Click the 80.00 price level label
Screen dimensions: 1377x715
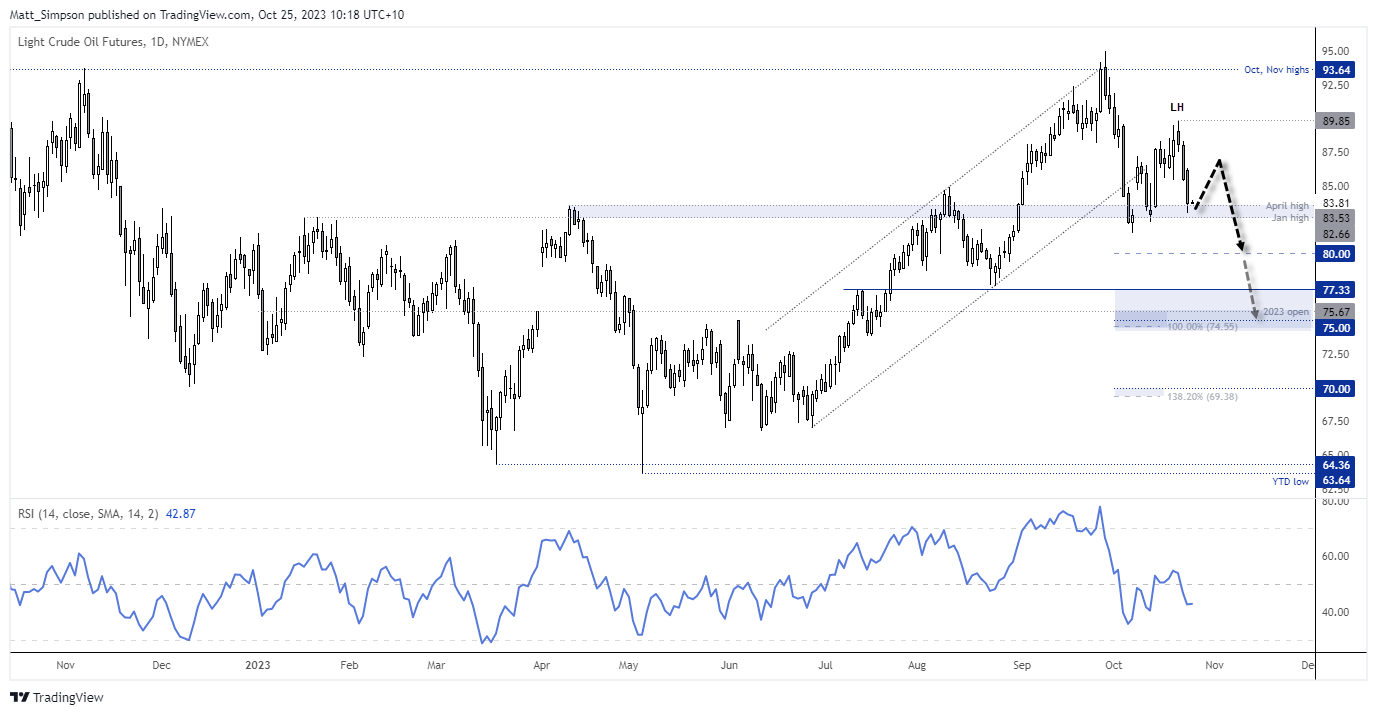coord(1338,254)
